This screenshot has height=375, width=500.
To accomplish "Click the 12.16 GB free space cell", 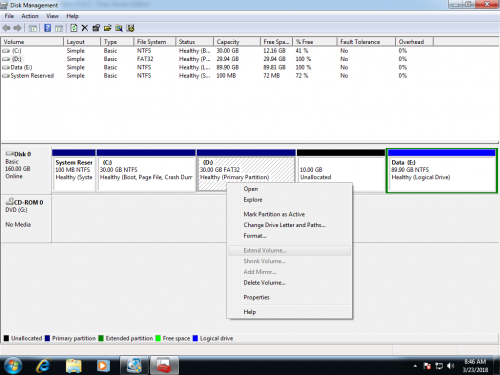I will [x=274, y=51].
